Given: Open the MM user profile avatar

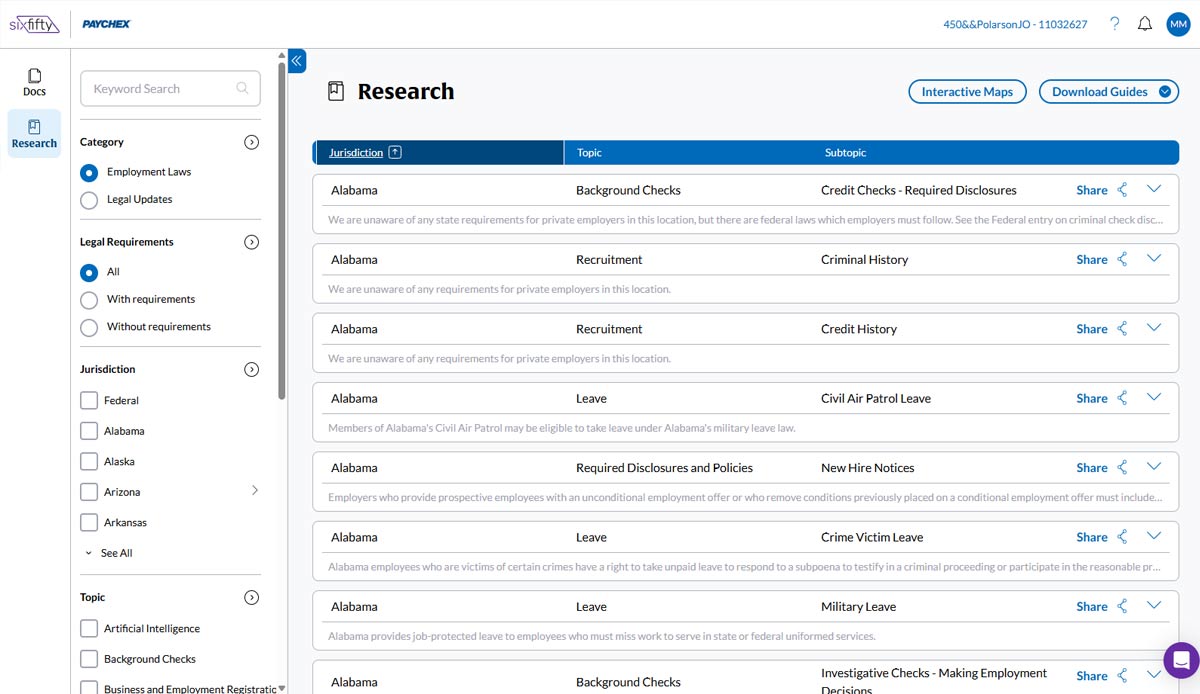Looking at the screenshot, I should [1178, 24].
